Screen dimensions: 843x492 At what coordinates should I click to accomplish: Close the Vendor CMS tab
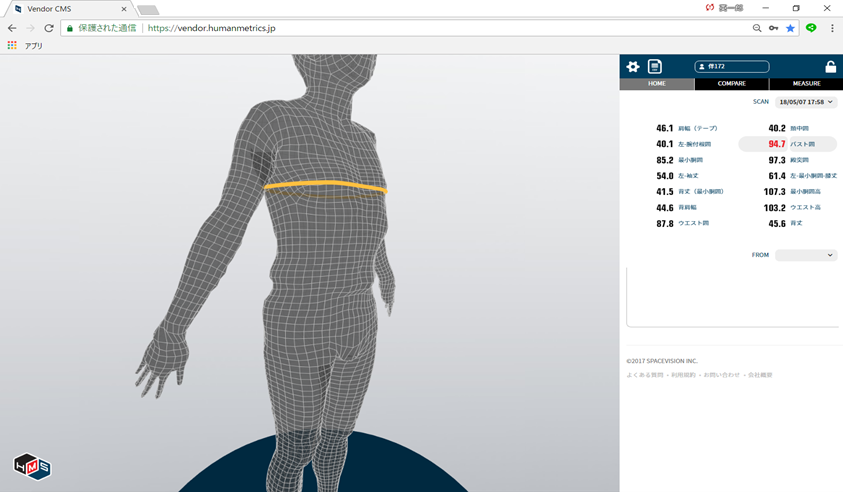[x=124, y=9]
